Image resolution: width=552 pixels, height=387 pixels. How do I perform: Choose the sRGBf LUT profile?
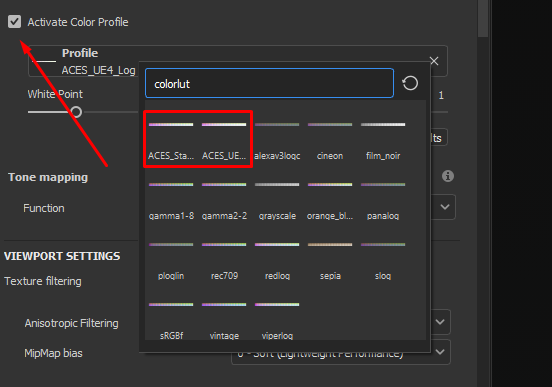click(x=171, y=320)
